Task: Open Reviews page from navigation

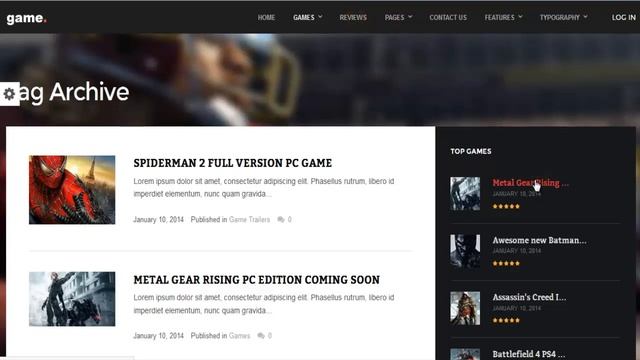Action: [353, 18]
